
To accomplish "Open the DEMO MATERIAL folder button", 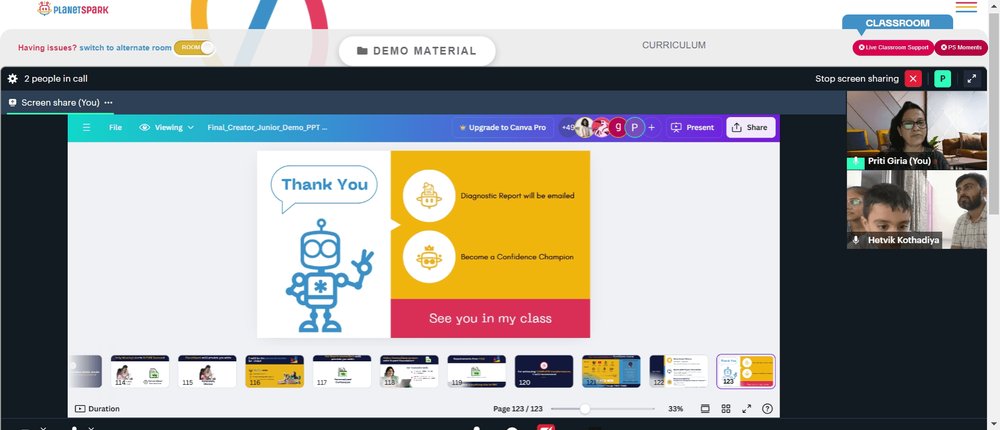I will (417, 51).
